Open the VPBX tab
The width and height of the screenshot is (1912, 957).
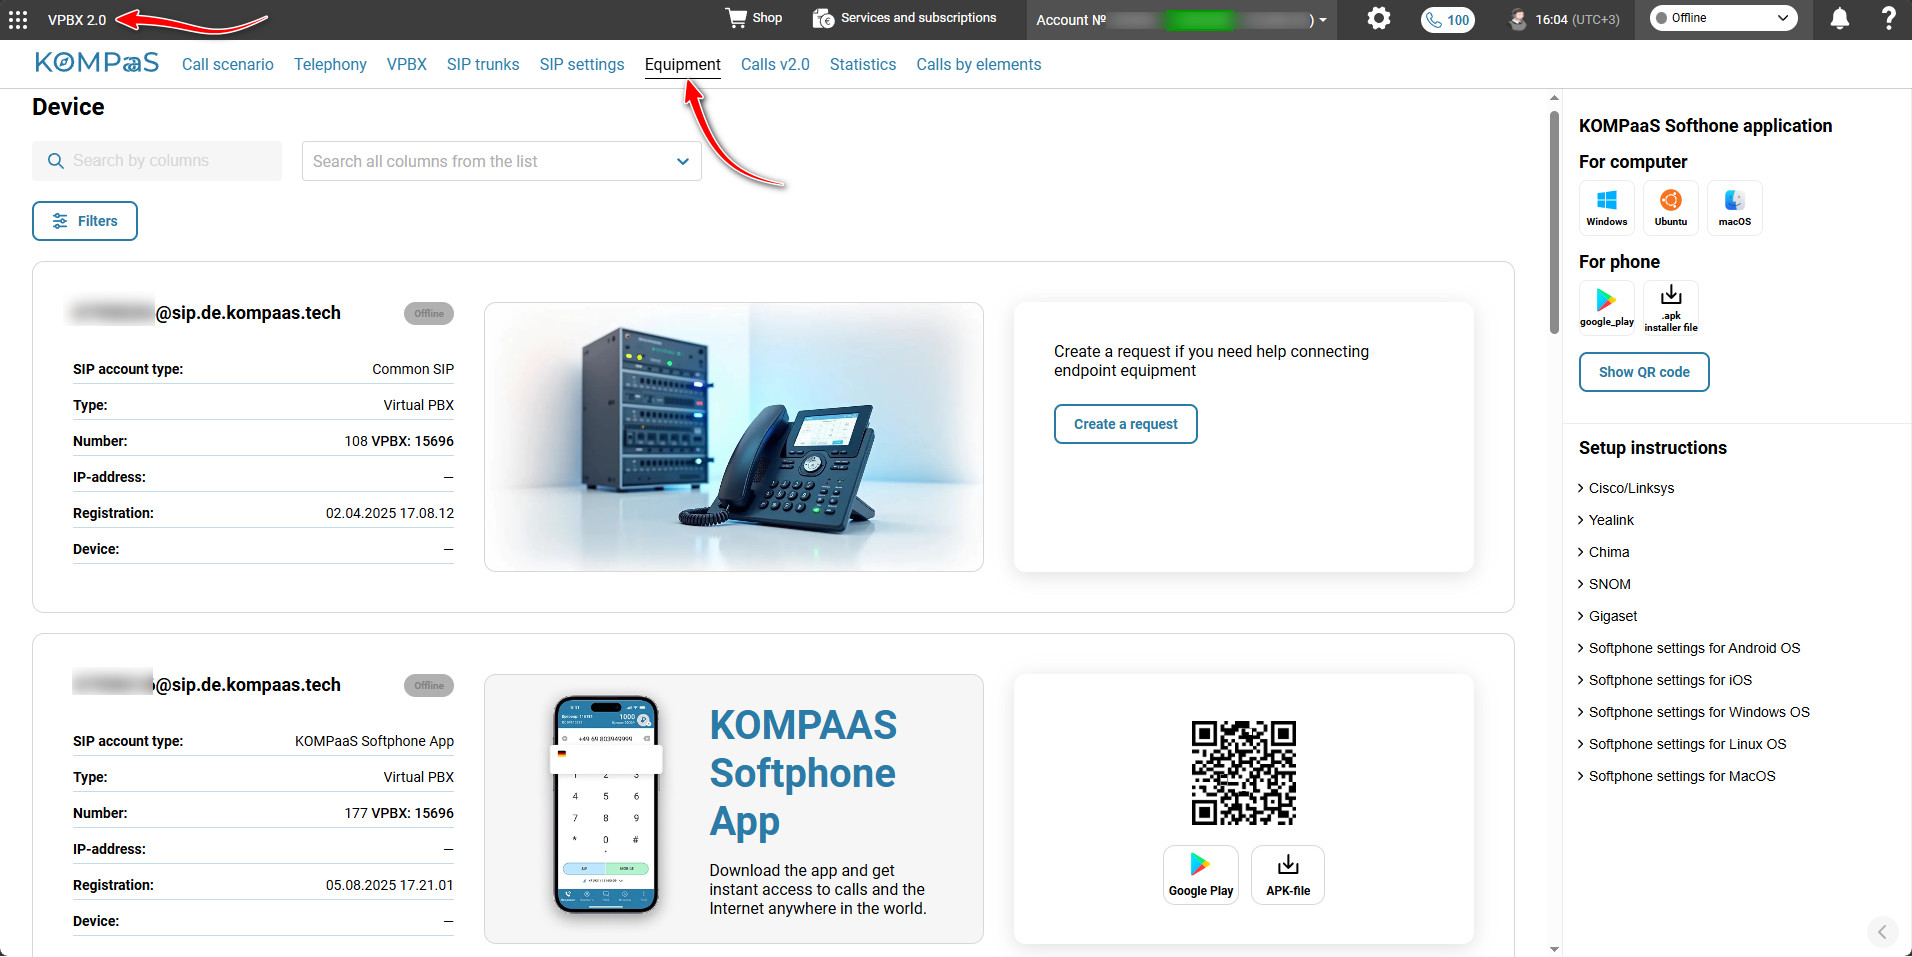pos(407,64)
